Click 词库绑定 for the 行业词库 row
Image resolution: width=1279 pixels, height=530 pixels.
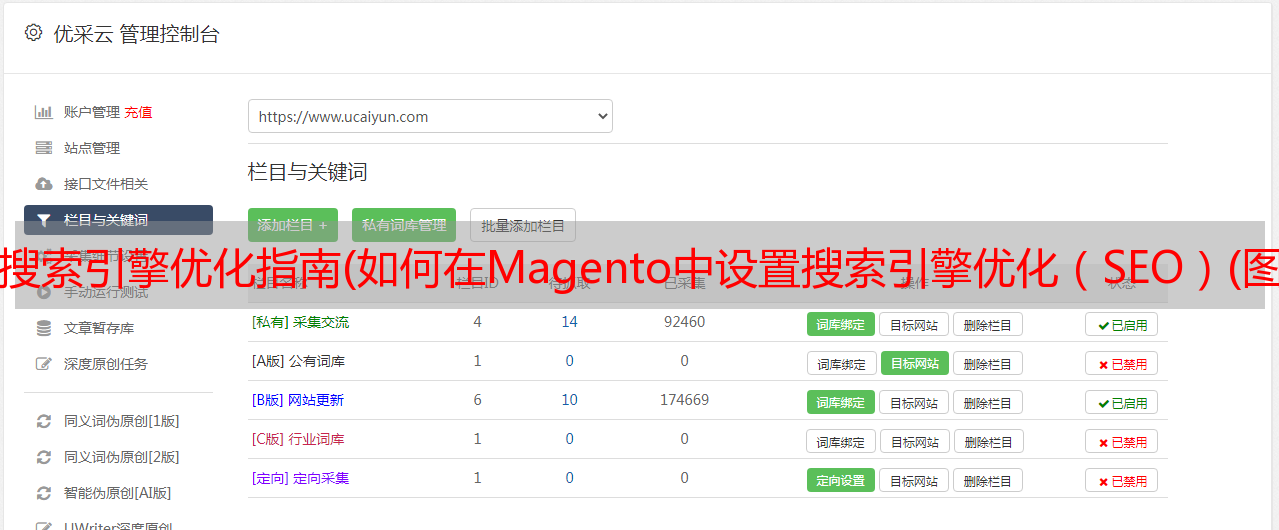(x=841, y=441)
